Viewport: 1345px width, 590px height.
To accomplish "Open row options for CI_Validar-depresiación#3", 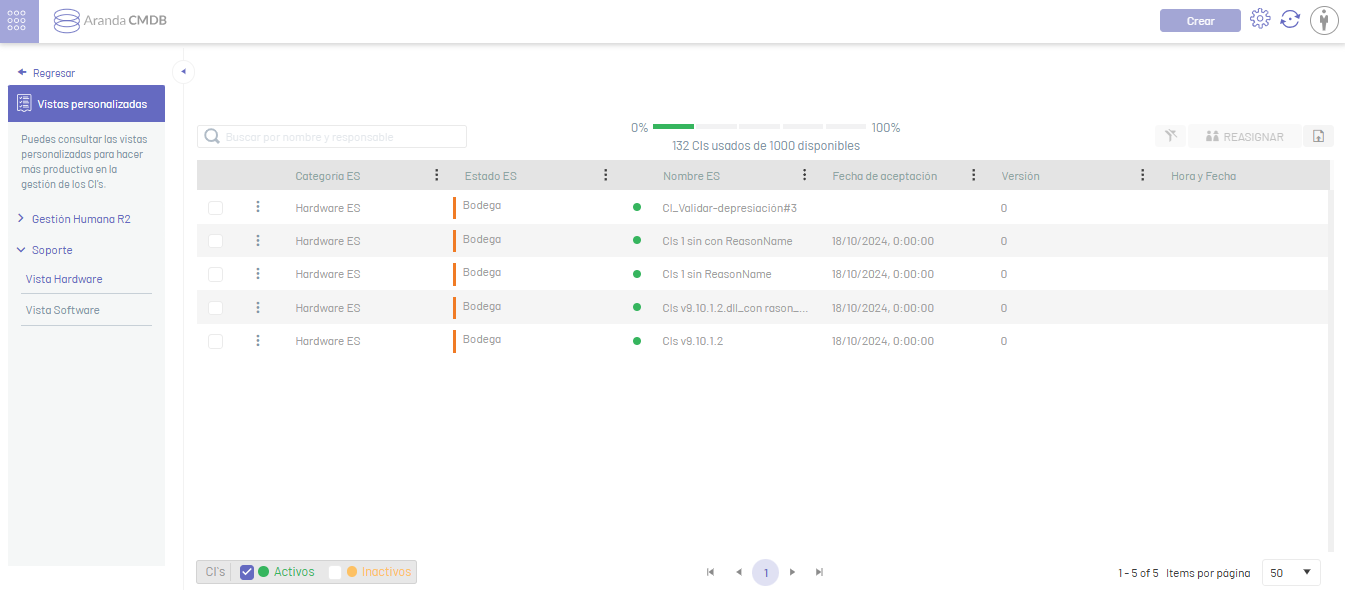I will point(258,207).
